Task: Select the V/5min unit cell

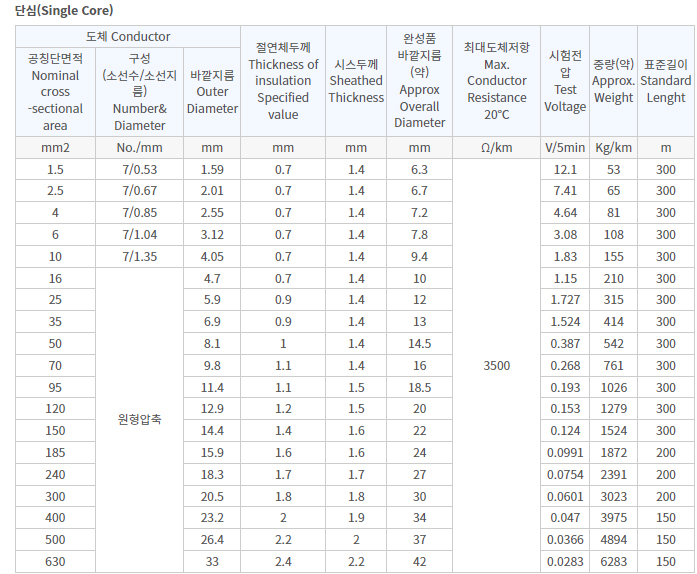Action: tap(565, 148)
